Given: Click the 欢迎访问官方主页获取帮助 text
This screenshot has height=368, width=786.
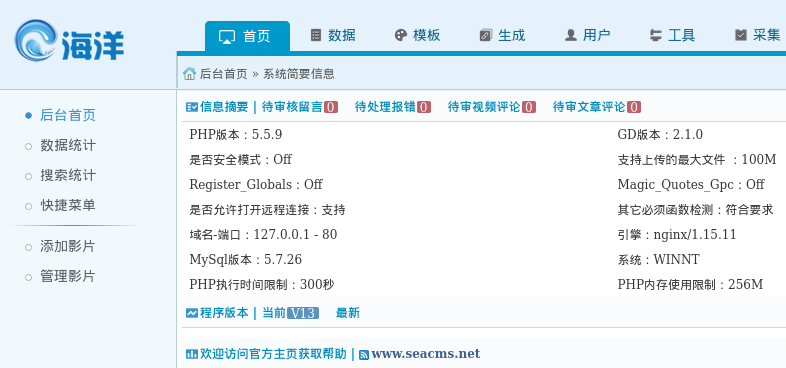Looking at the screenshot, I should coord(273,354).
